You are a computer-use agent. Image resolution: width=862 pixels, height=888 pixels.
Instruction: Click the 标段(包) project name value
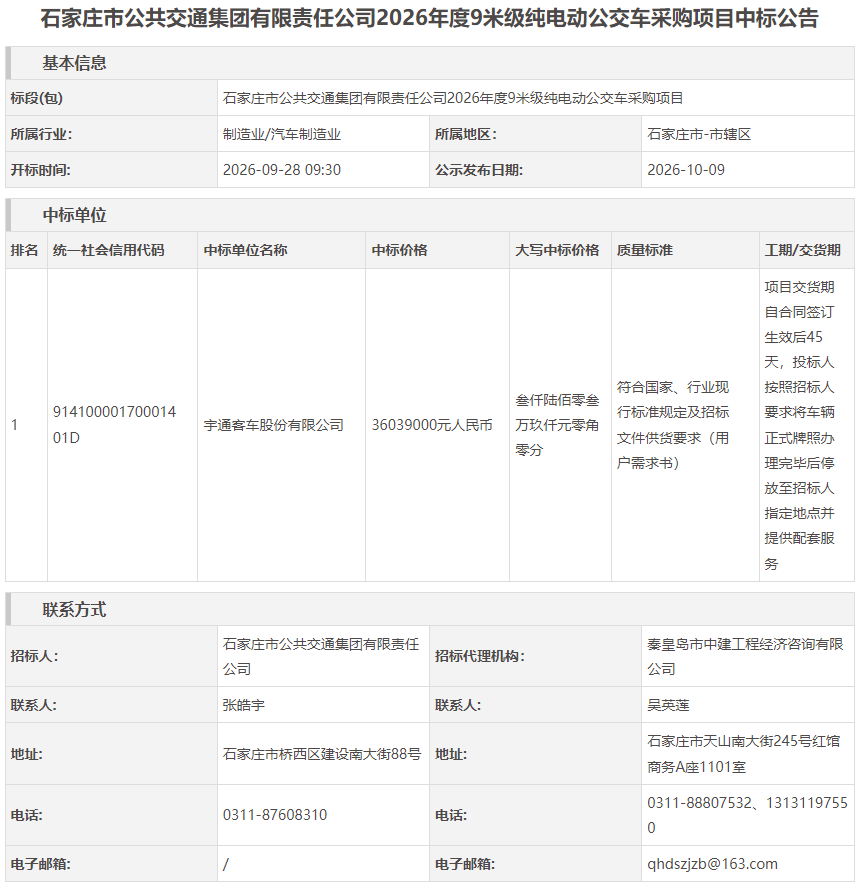[x=453, y=98]
